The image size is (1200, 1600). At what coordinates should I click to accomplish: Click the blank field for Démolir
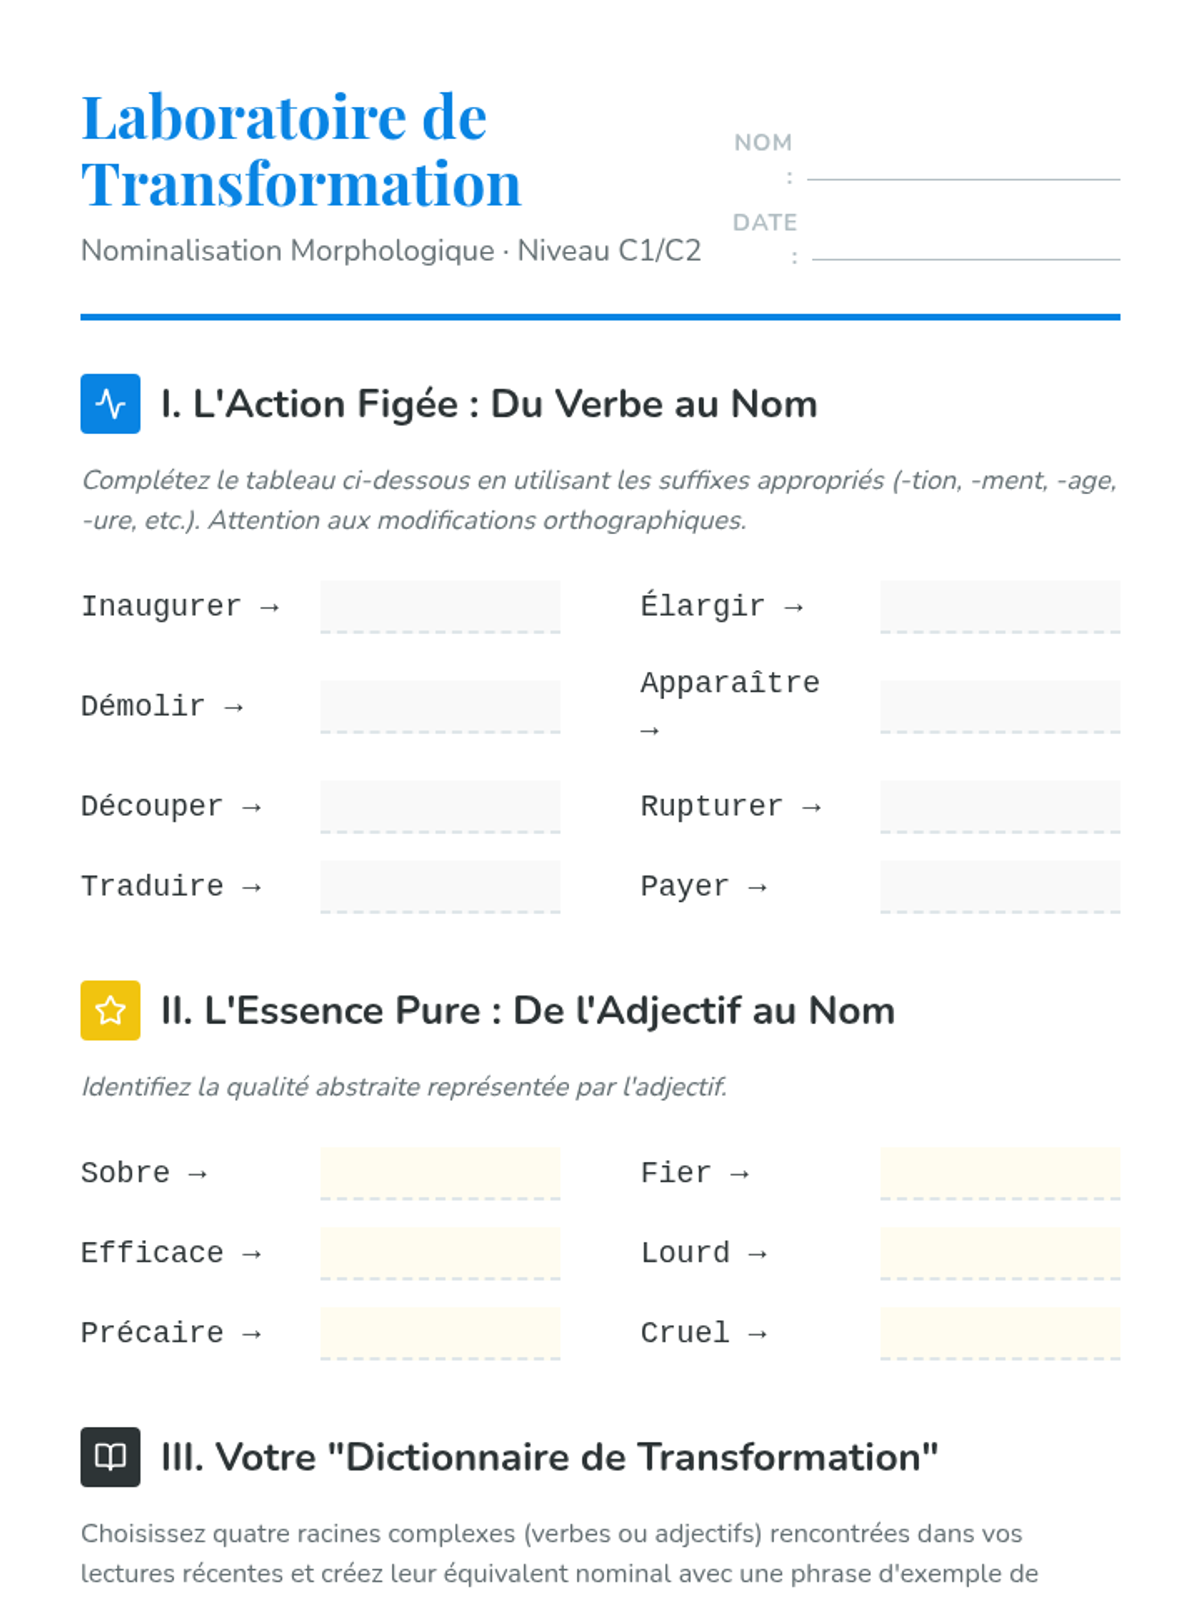click(440, 706)
